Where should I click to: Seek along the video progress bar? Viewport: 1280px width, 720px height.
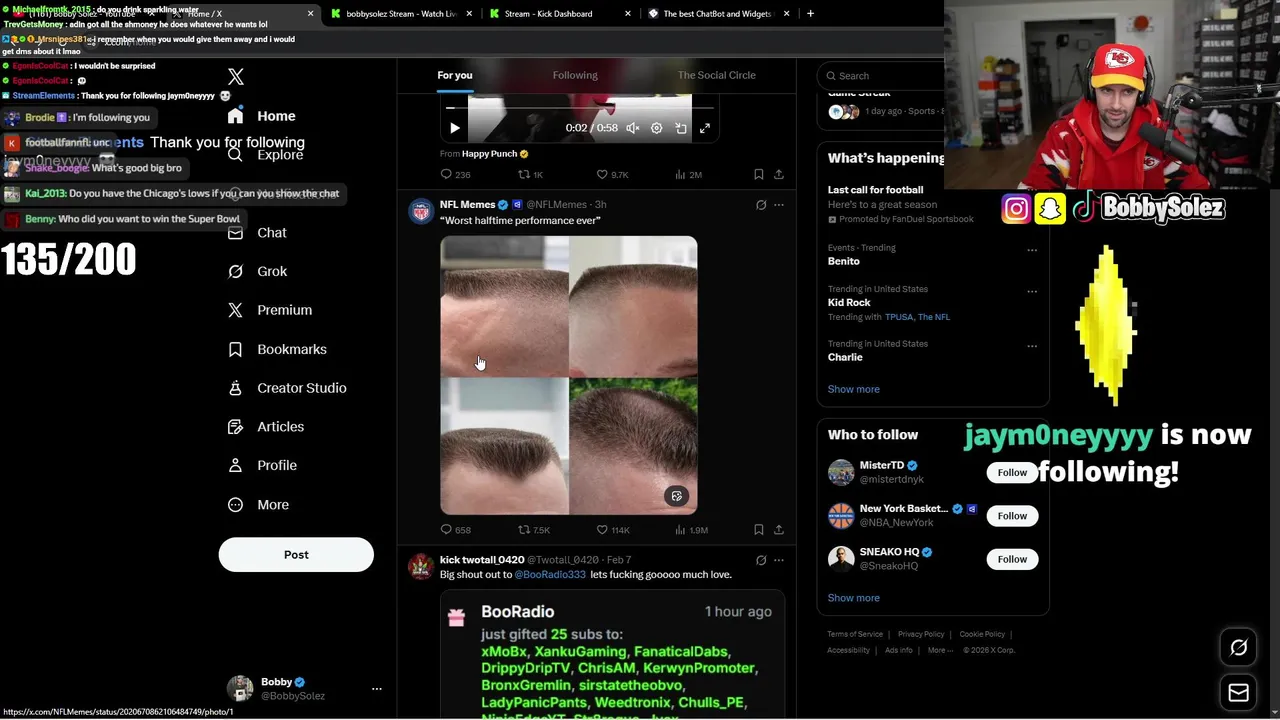click(x=579, y=107)
